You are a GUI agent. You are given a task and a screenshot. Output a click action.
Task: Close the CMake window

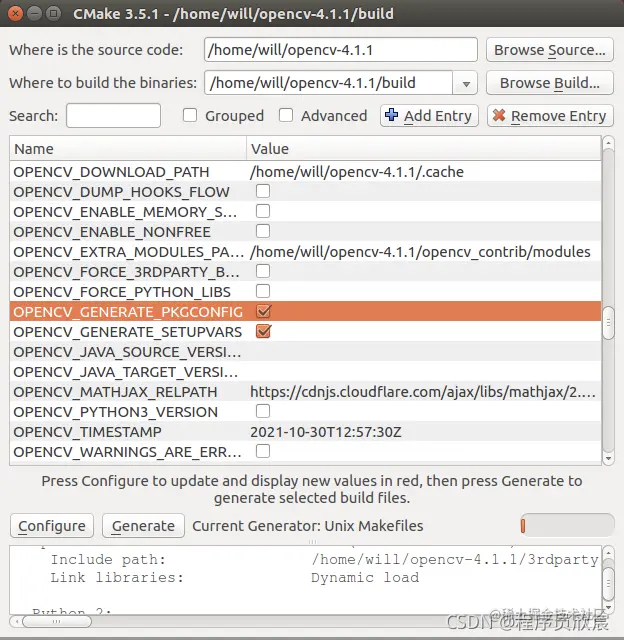[x=16, y=13]
